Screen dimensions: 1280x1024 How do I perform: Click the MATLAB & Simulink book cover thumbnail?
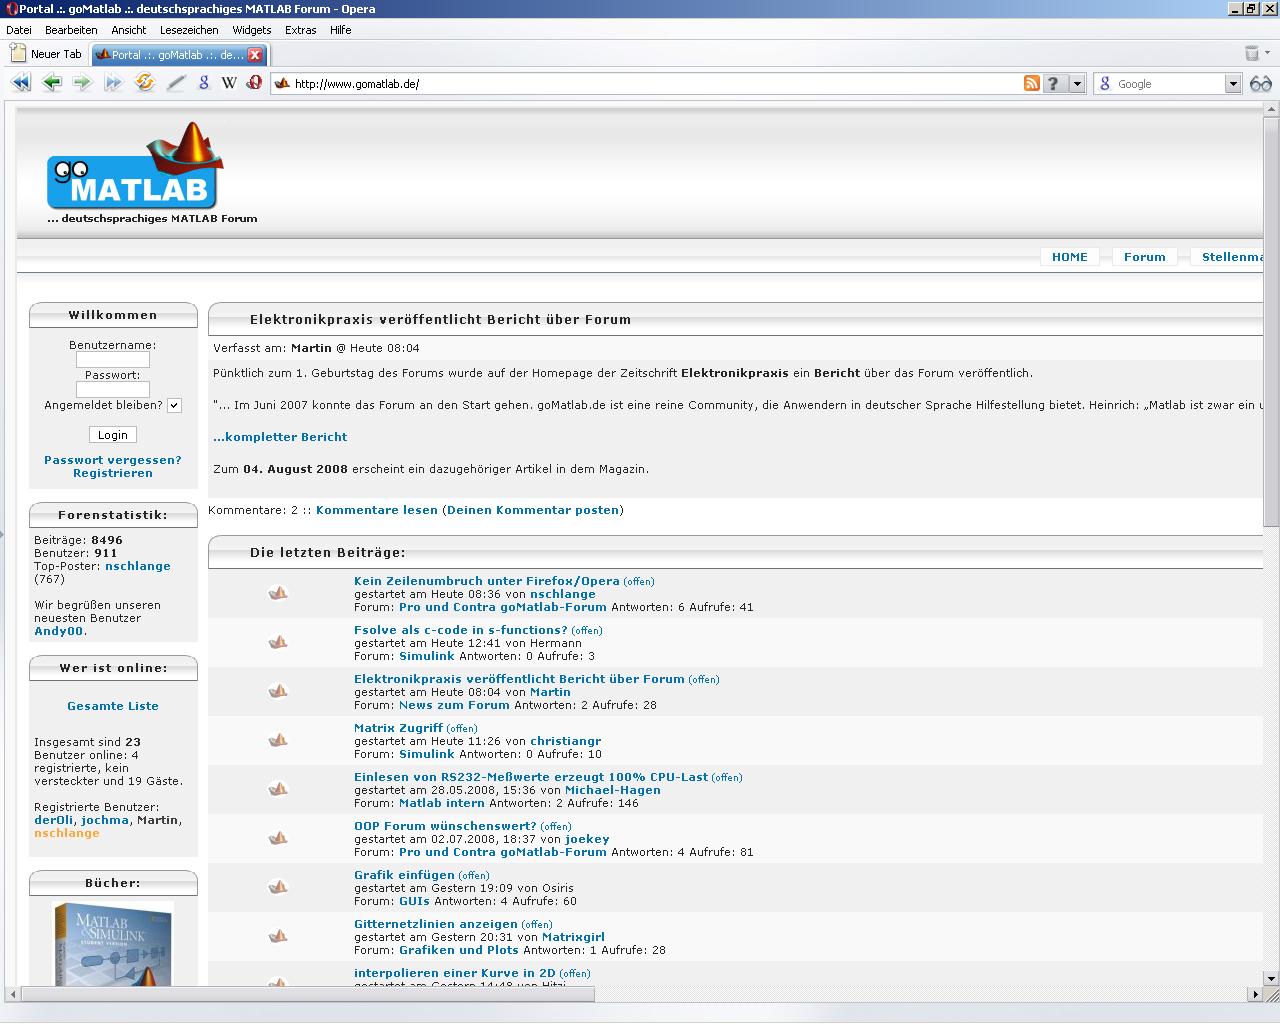point(113,943)
